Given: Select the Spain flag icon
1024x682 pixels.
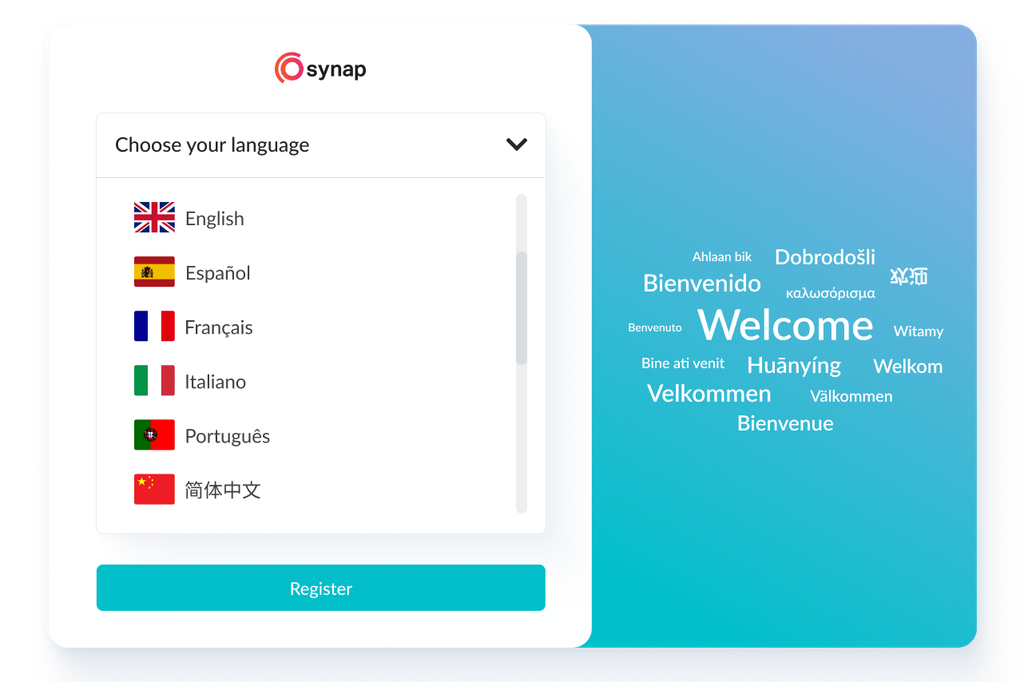Looking at the screenshot, I should 154,272.
